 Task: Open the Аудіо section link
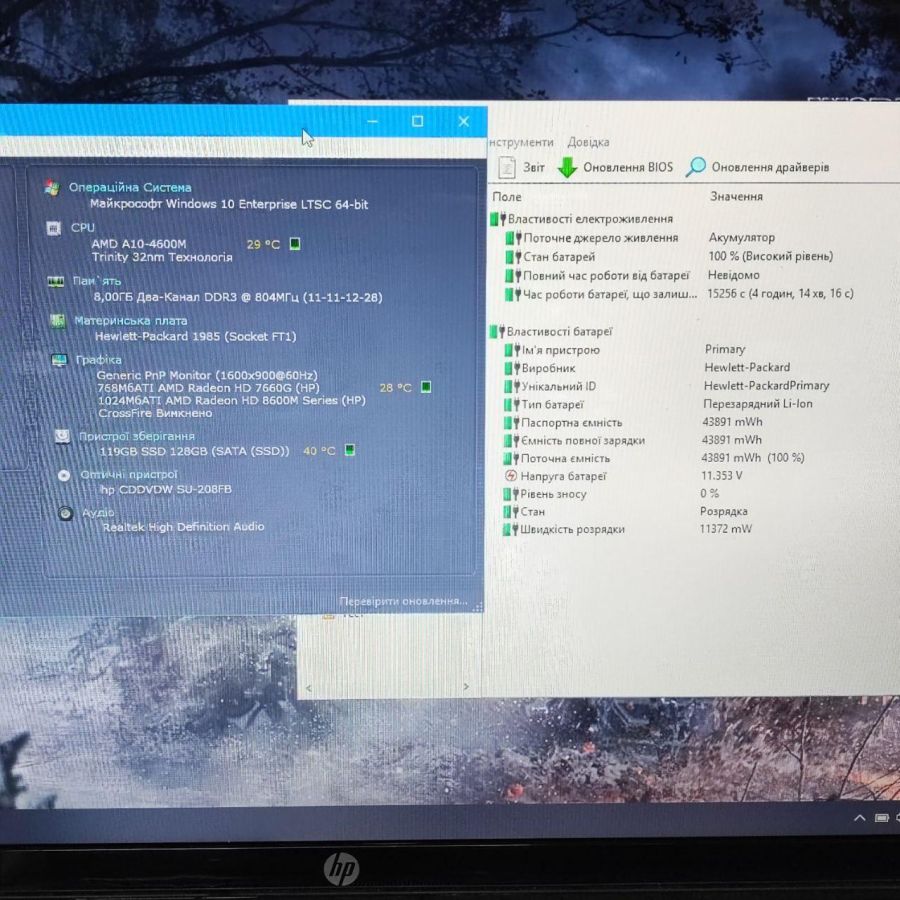coord(98,512)
